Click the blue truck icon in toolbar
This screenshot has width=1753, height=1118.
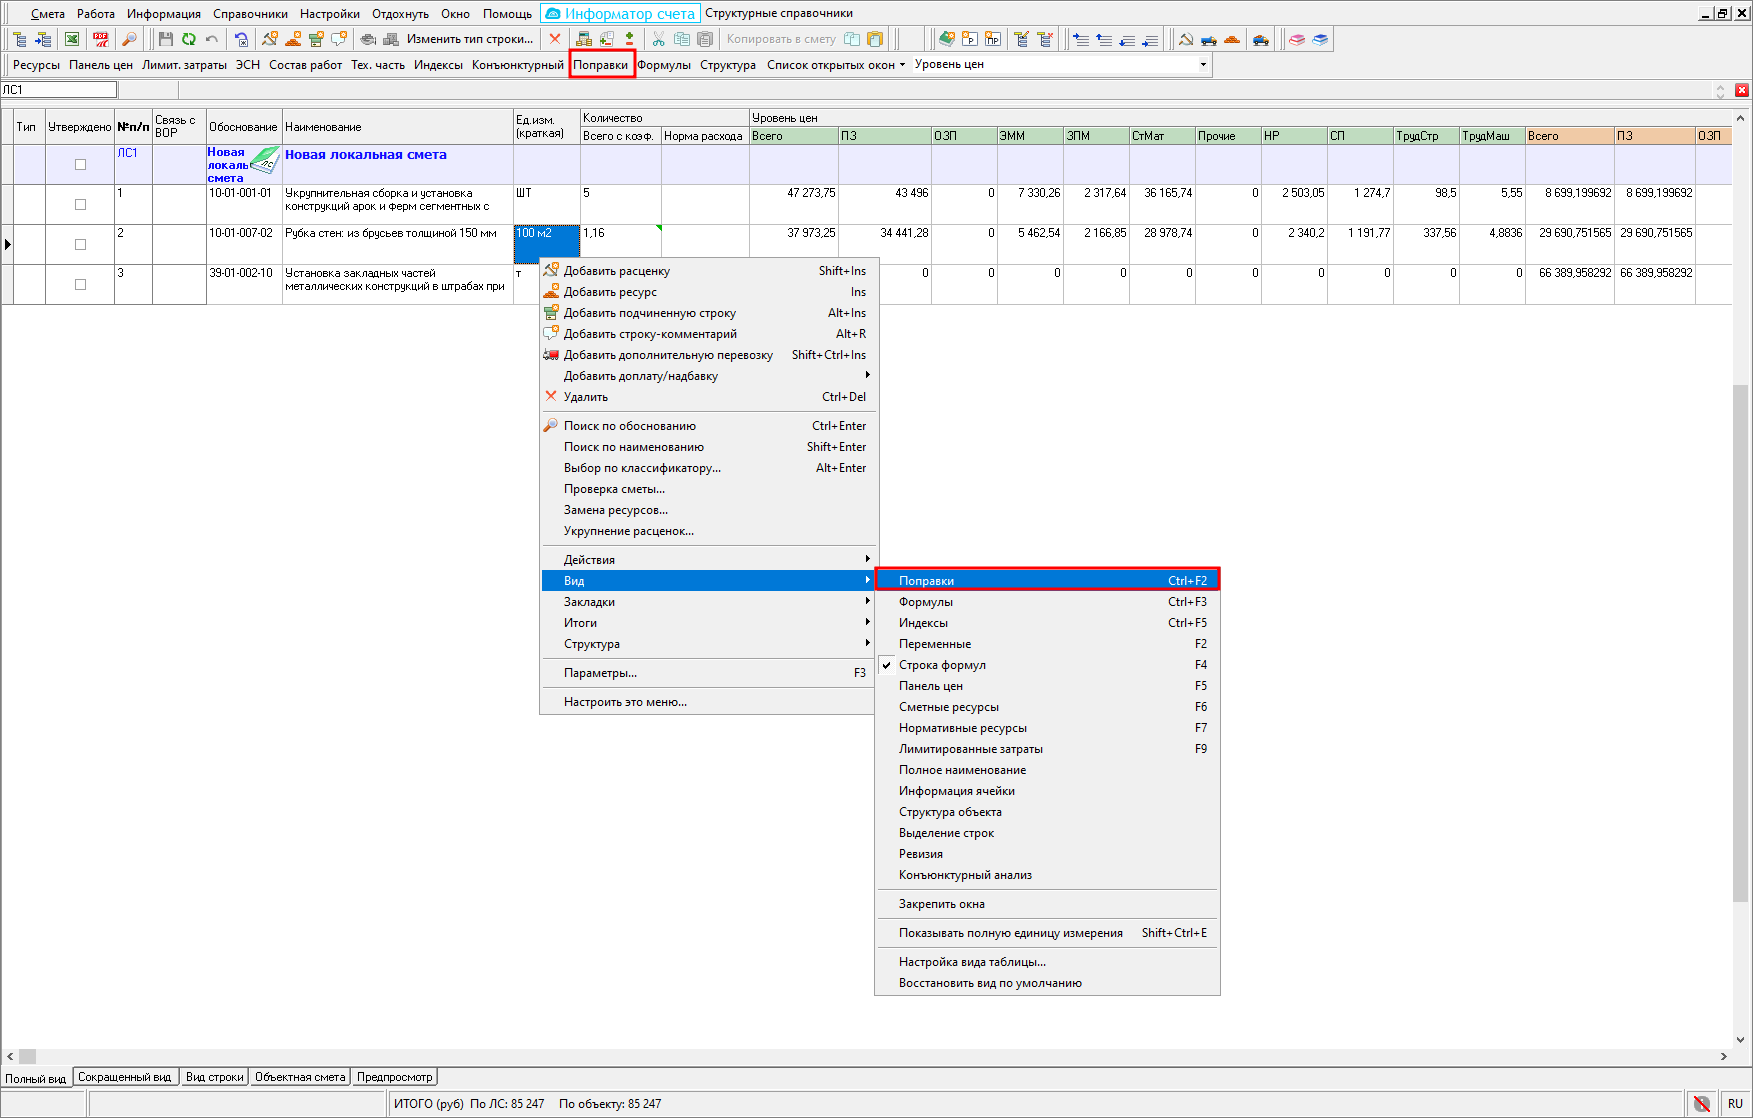coord(1209,39)
